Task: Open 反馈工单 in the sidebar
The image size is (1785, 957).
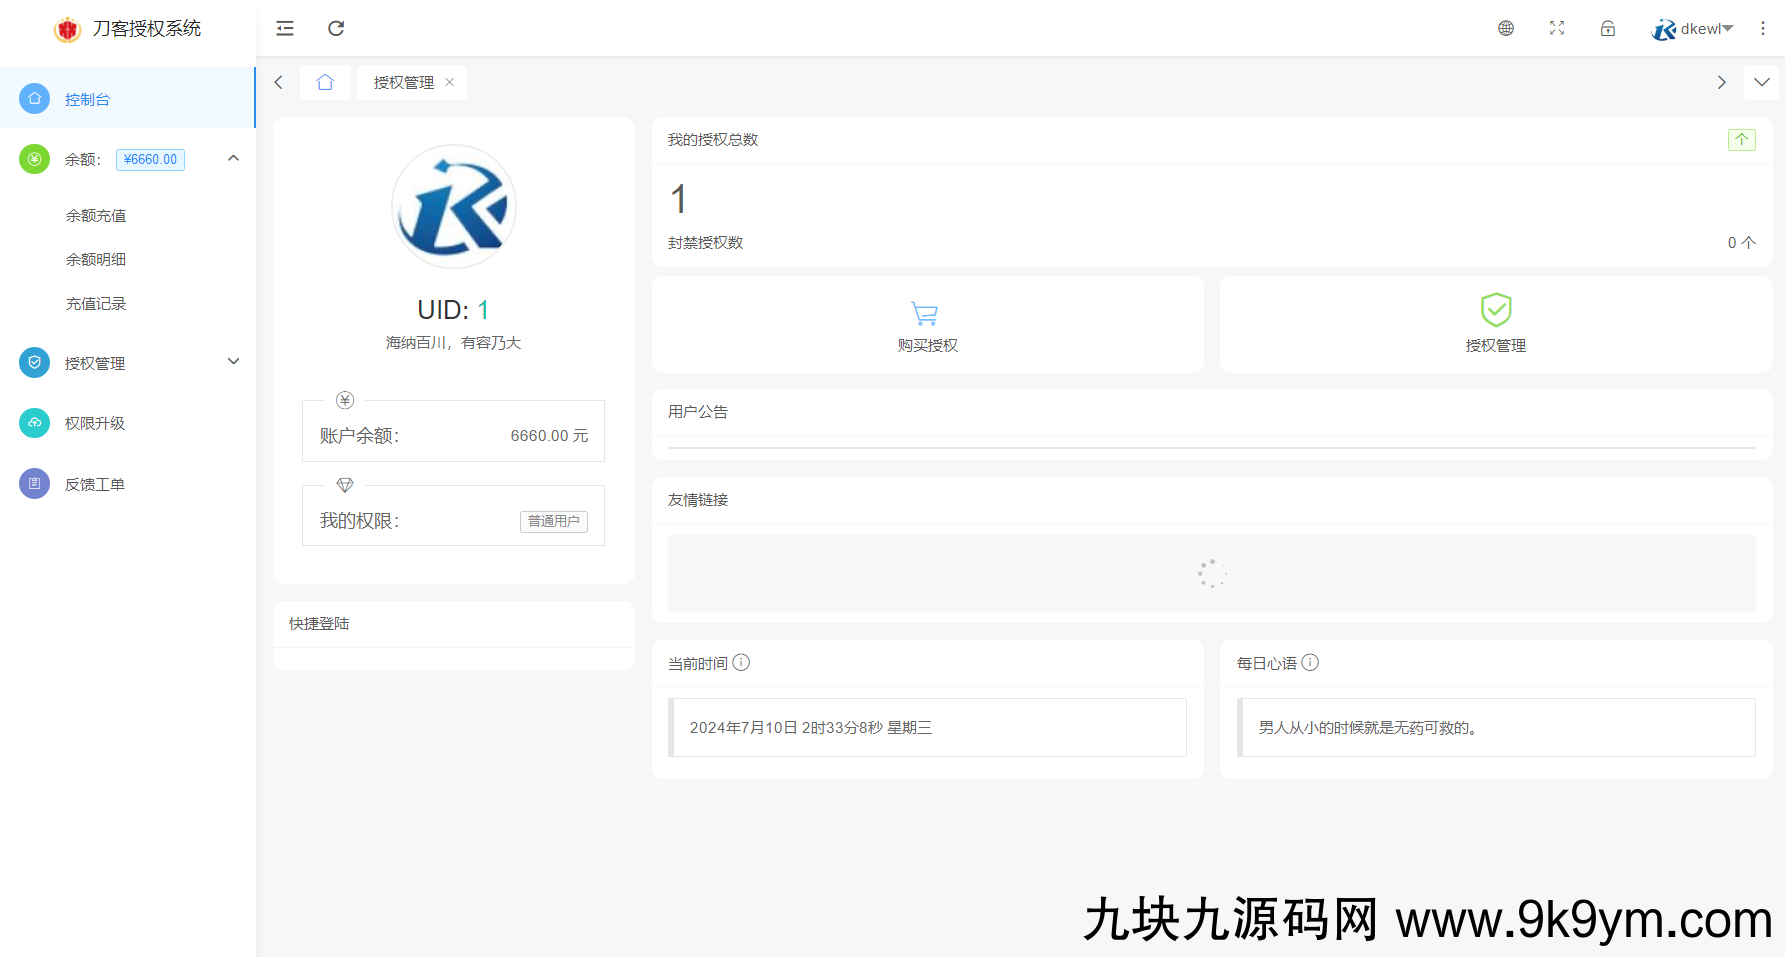Action: click(95, 484)
